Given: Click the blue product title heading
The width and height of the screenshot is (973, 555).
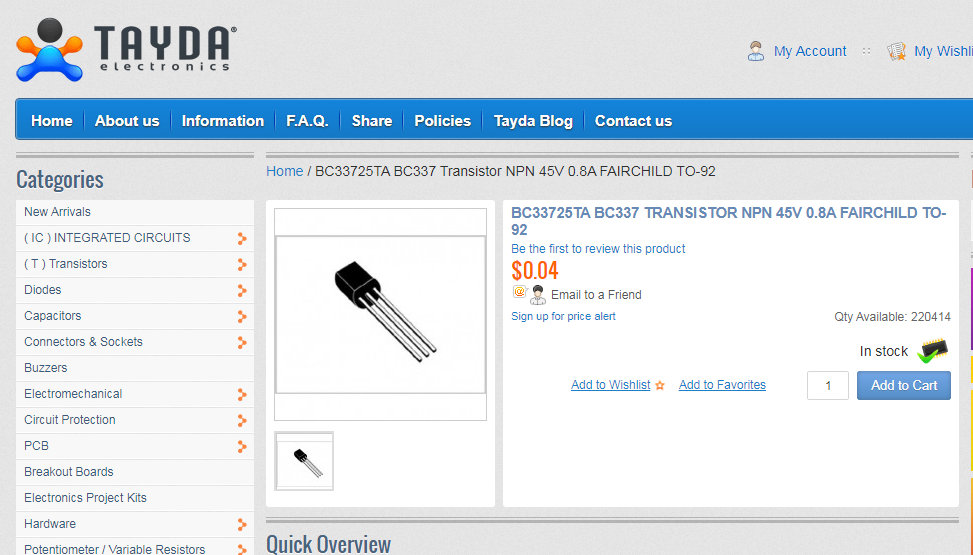Looking at the screenshot, I should coord(729,221).
